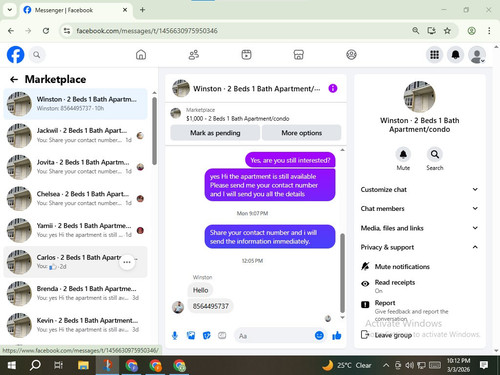
Task: Click the chat message area scrollbar
Action: point(342,273)
